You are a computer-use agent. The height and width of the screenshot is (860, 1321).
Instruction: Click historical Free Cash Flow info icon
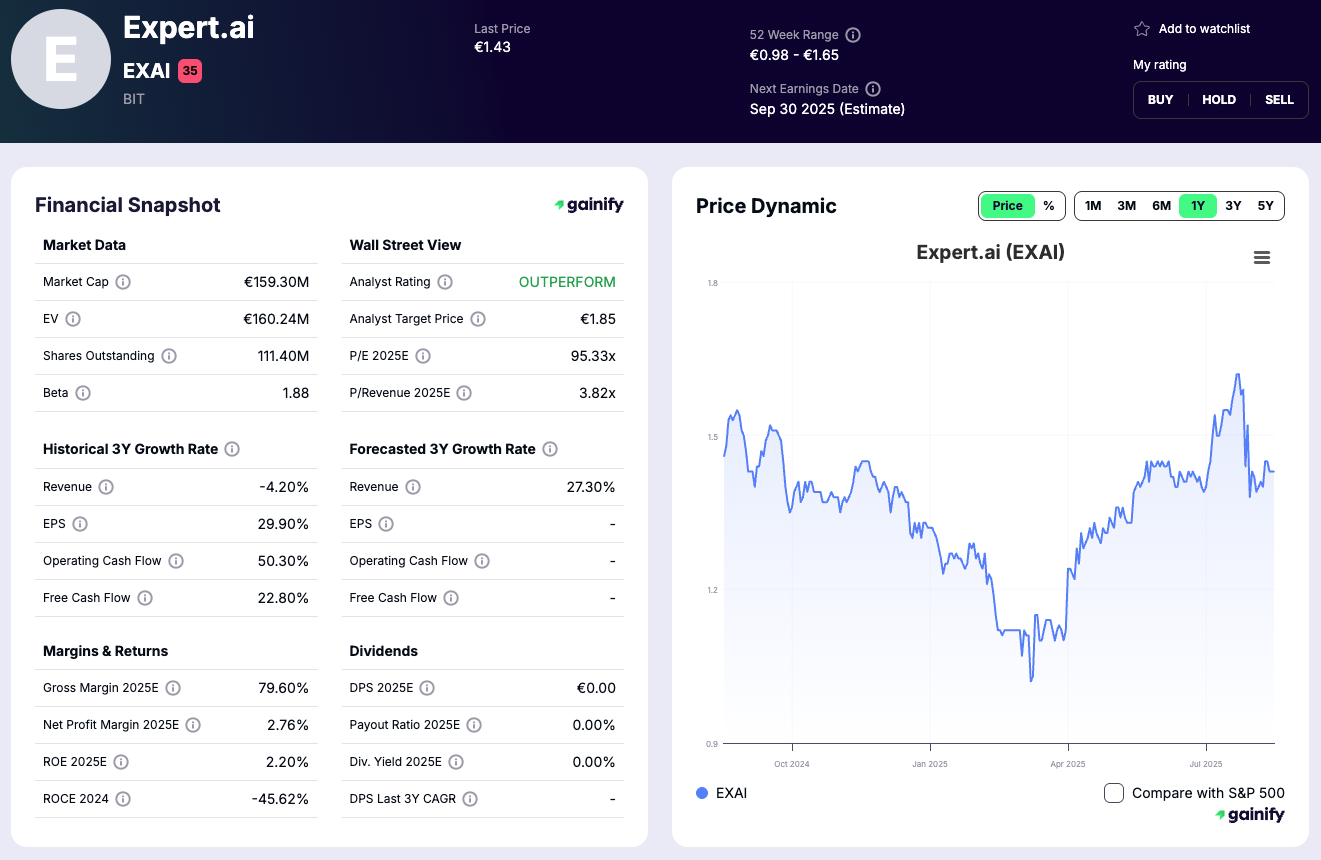(x=145, y=598)
